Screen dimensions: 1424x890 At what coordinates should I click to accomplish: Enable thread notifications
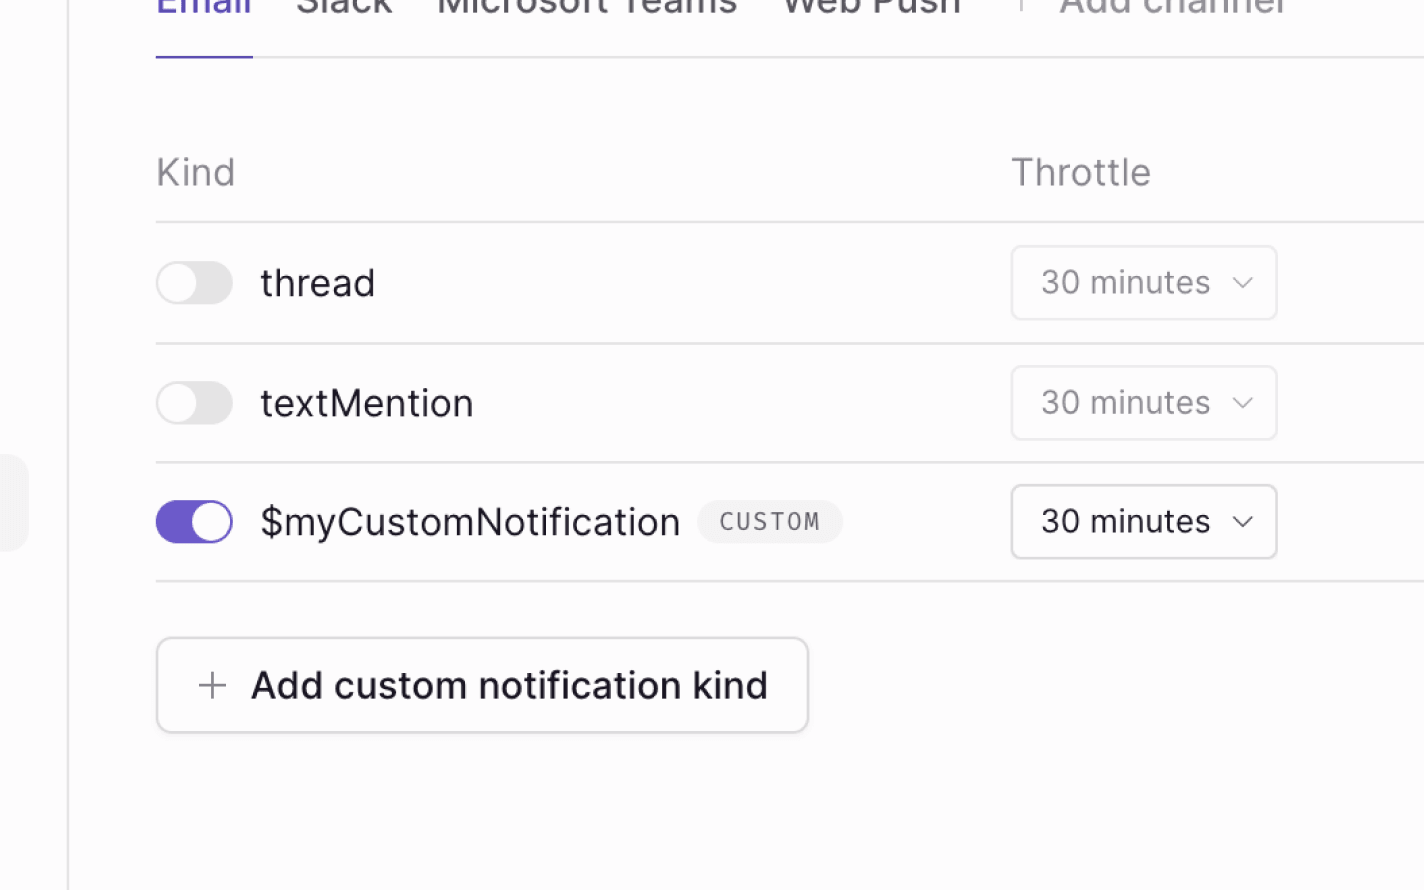194,283
